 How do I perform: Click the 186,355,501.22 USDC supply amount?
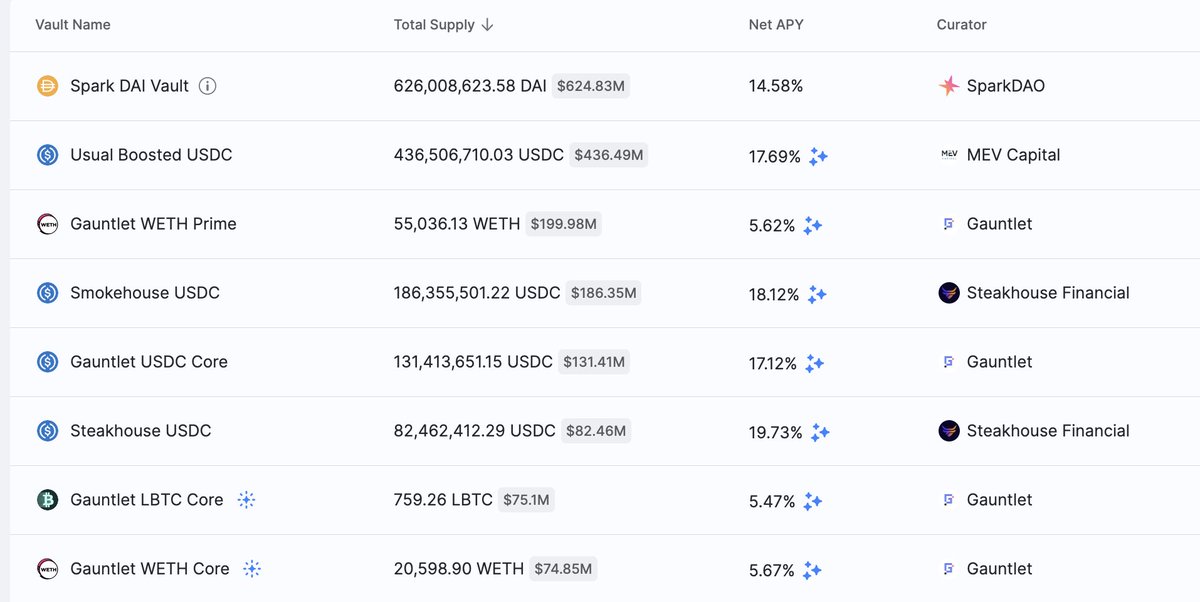(x=477, y=293)
